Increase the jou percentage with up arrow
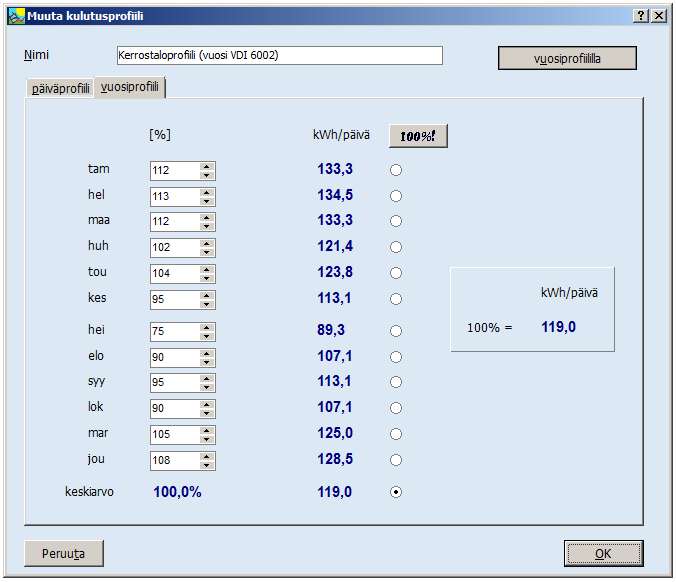 click(x=207, y=457)
